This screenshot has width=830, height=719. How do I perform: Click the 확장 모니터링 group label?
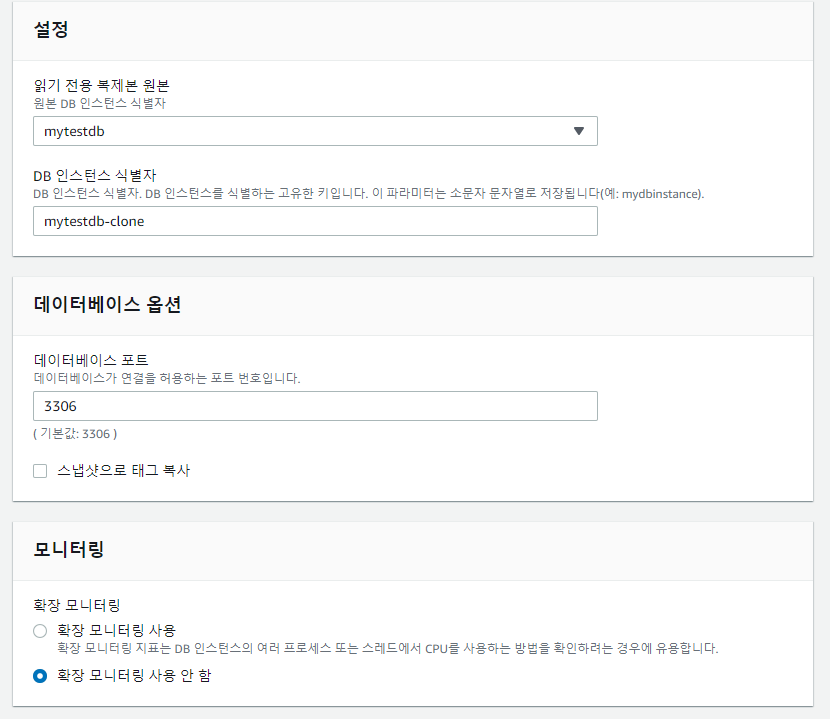coord(77,605)
